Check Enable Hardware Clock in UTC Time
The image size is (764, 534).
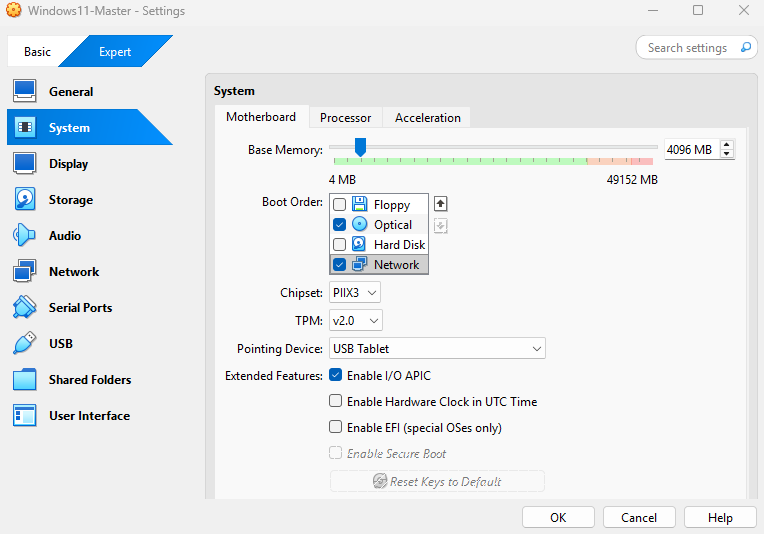click(x=336, y=400)
